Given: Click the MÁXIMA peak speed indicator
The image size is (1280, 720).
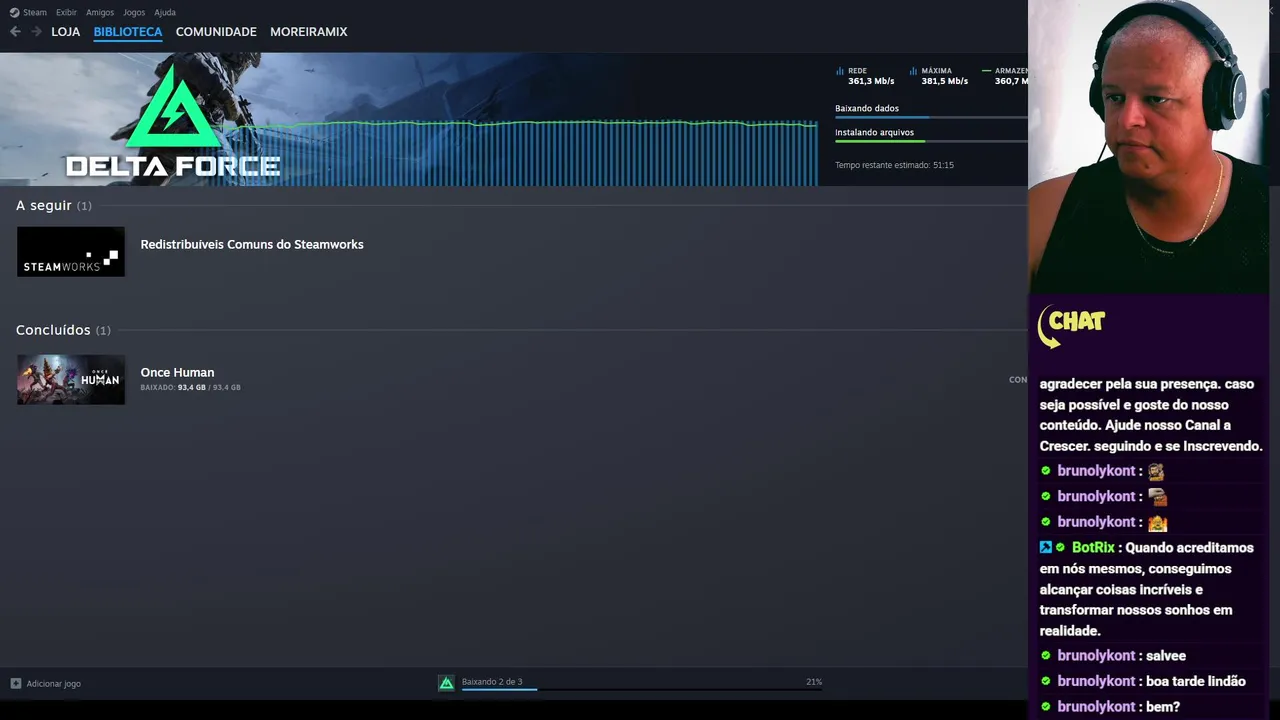Looking at the screenshot, I should point(939,76).
